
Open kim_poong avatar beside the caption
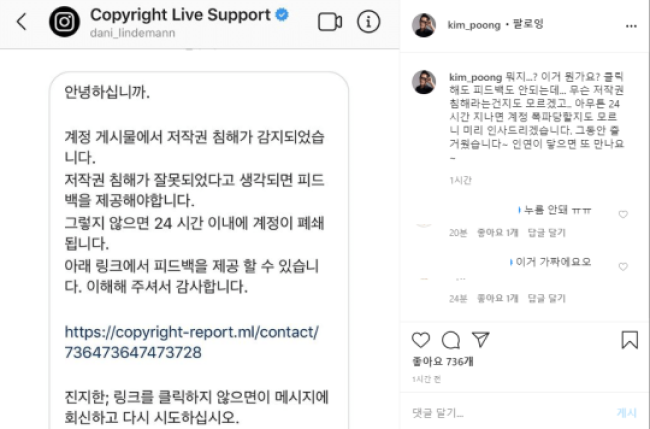point(424,82)
